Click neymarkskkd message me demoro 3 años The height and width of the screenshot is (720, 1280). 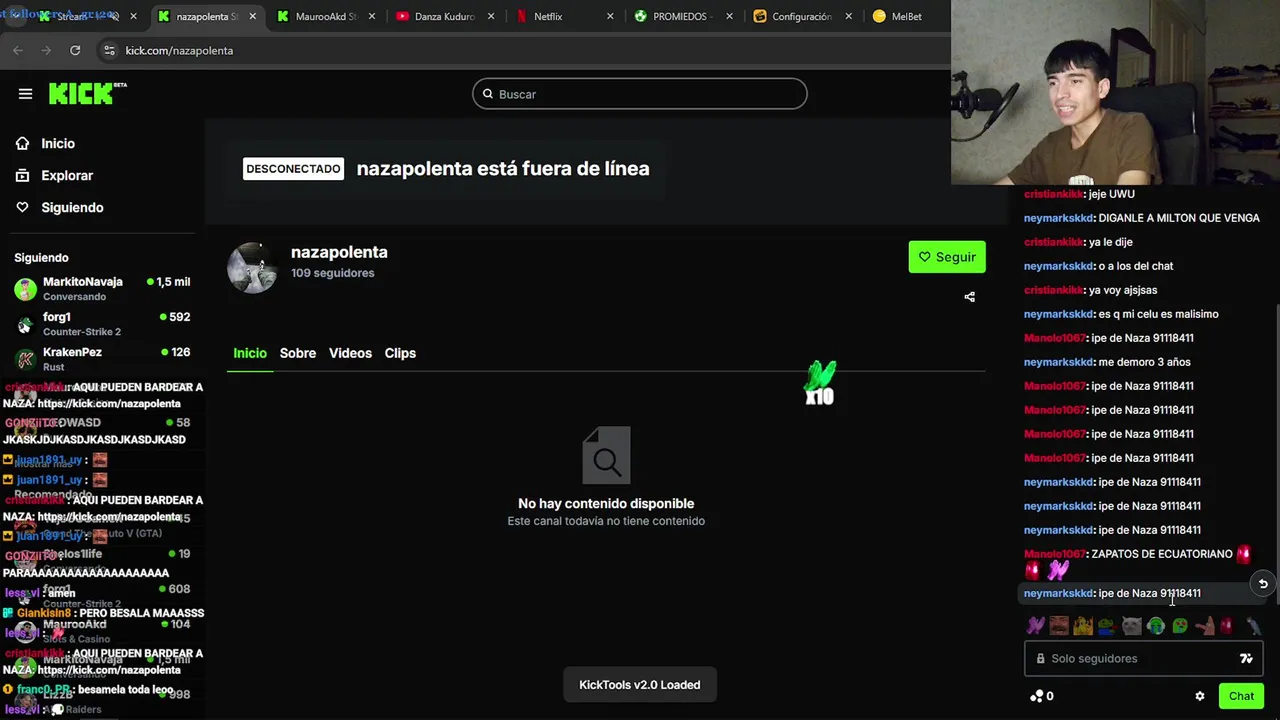click(x=1107, y=362)
